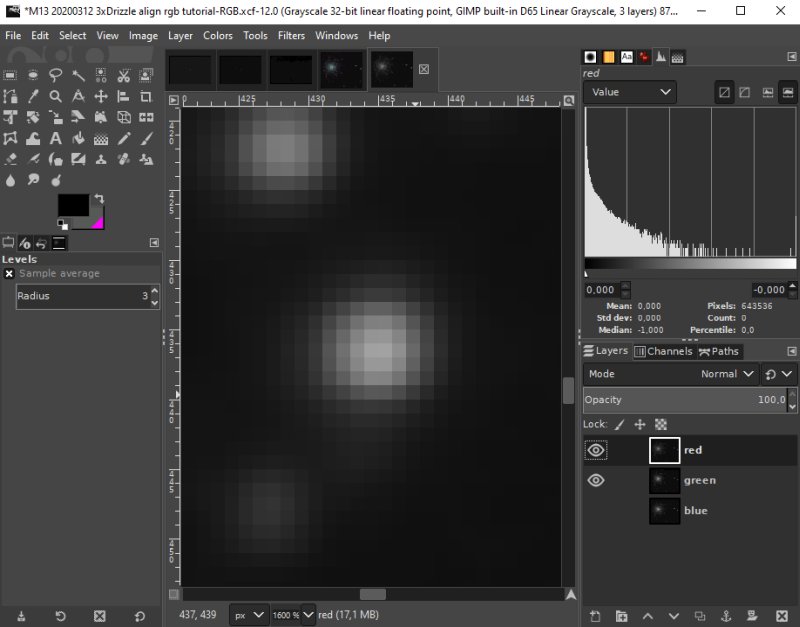This screenshot has width=800, height=627.
Task: Select the Crop tool
Action: tap(146, 96)
